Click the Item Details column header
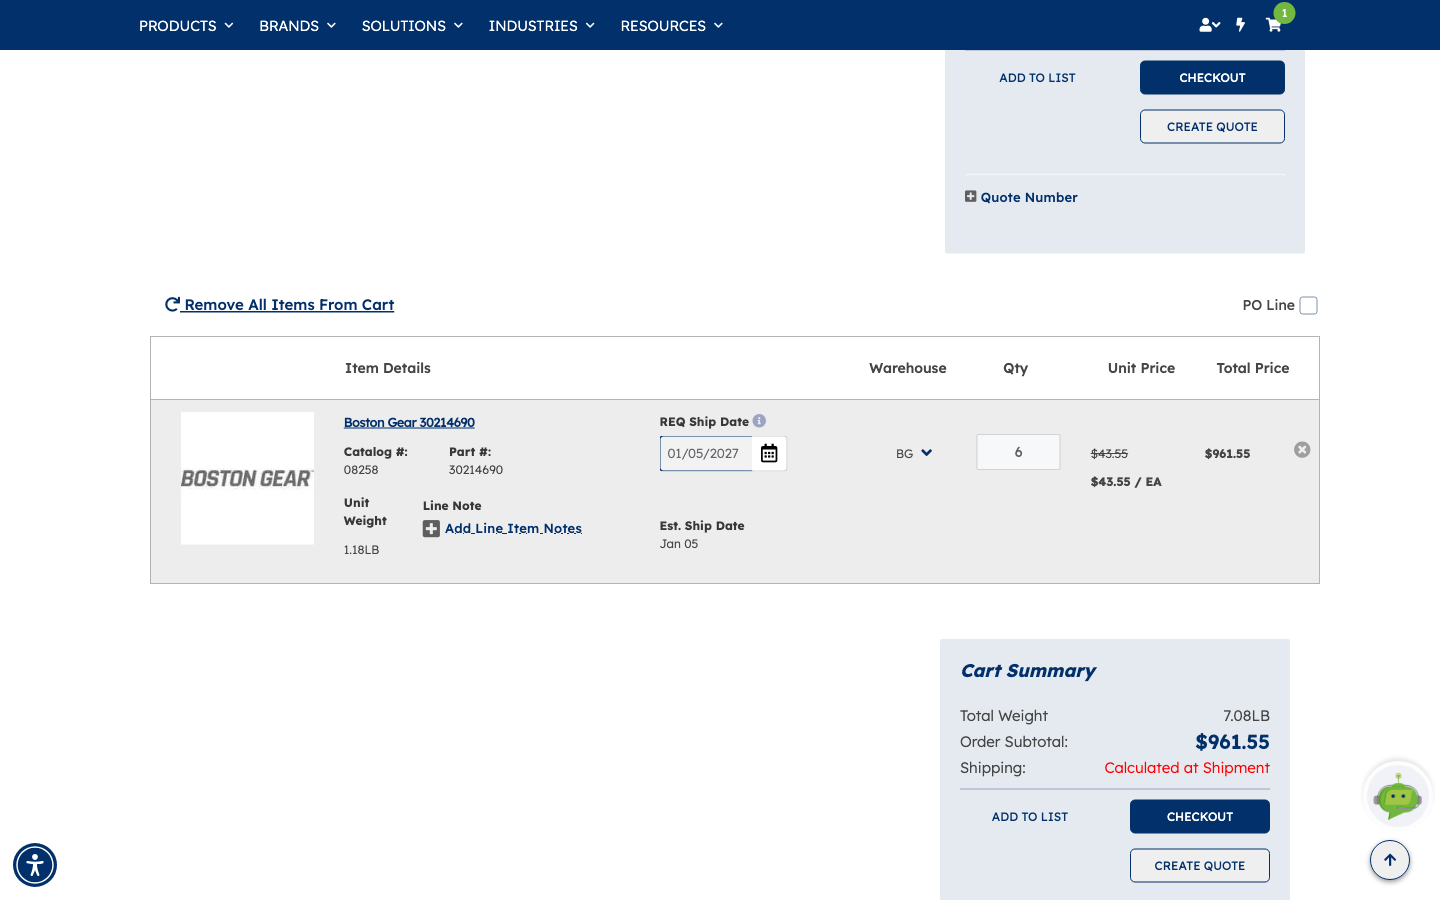The width and height of the screenshot is (1440, 900). 388,368
